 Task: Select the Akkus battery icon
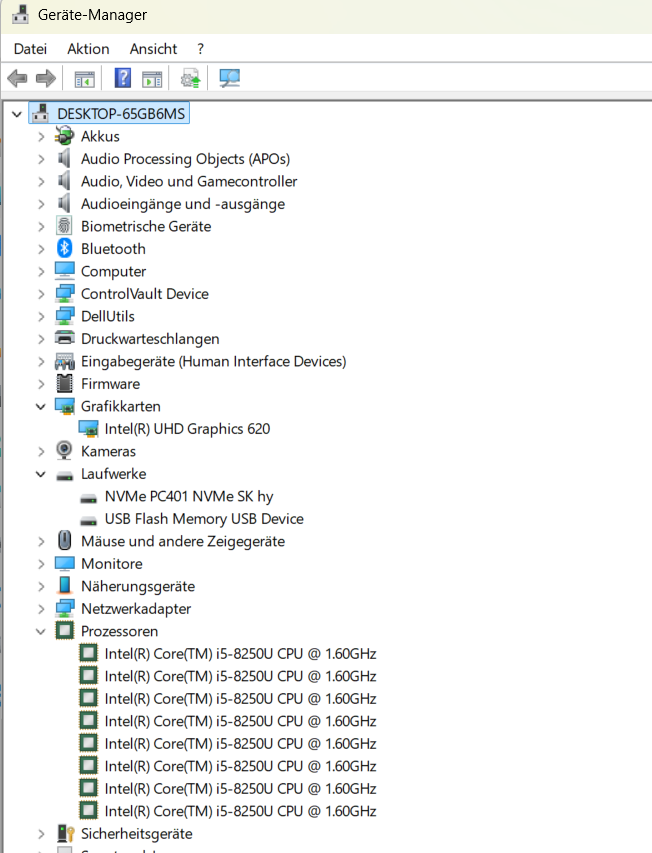pyautogui.click(x=64, y=136)
